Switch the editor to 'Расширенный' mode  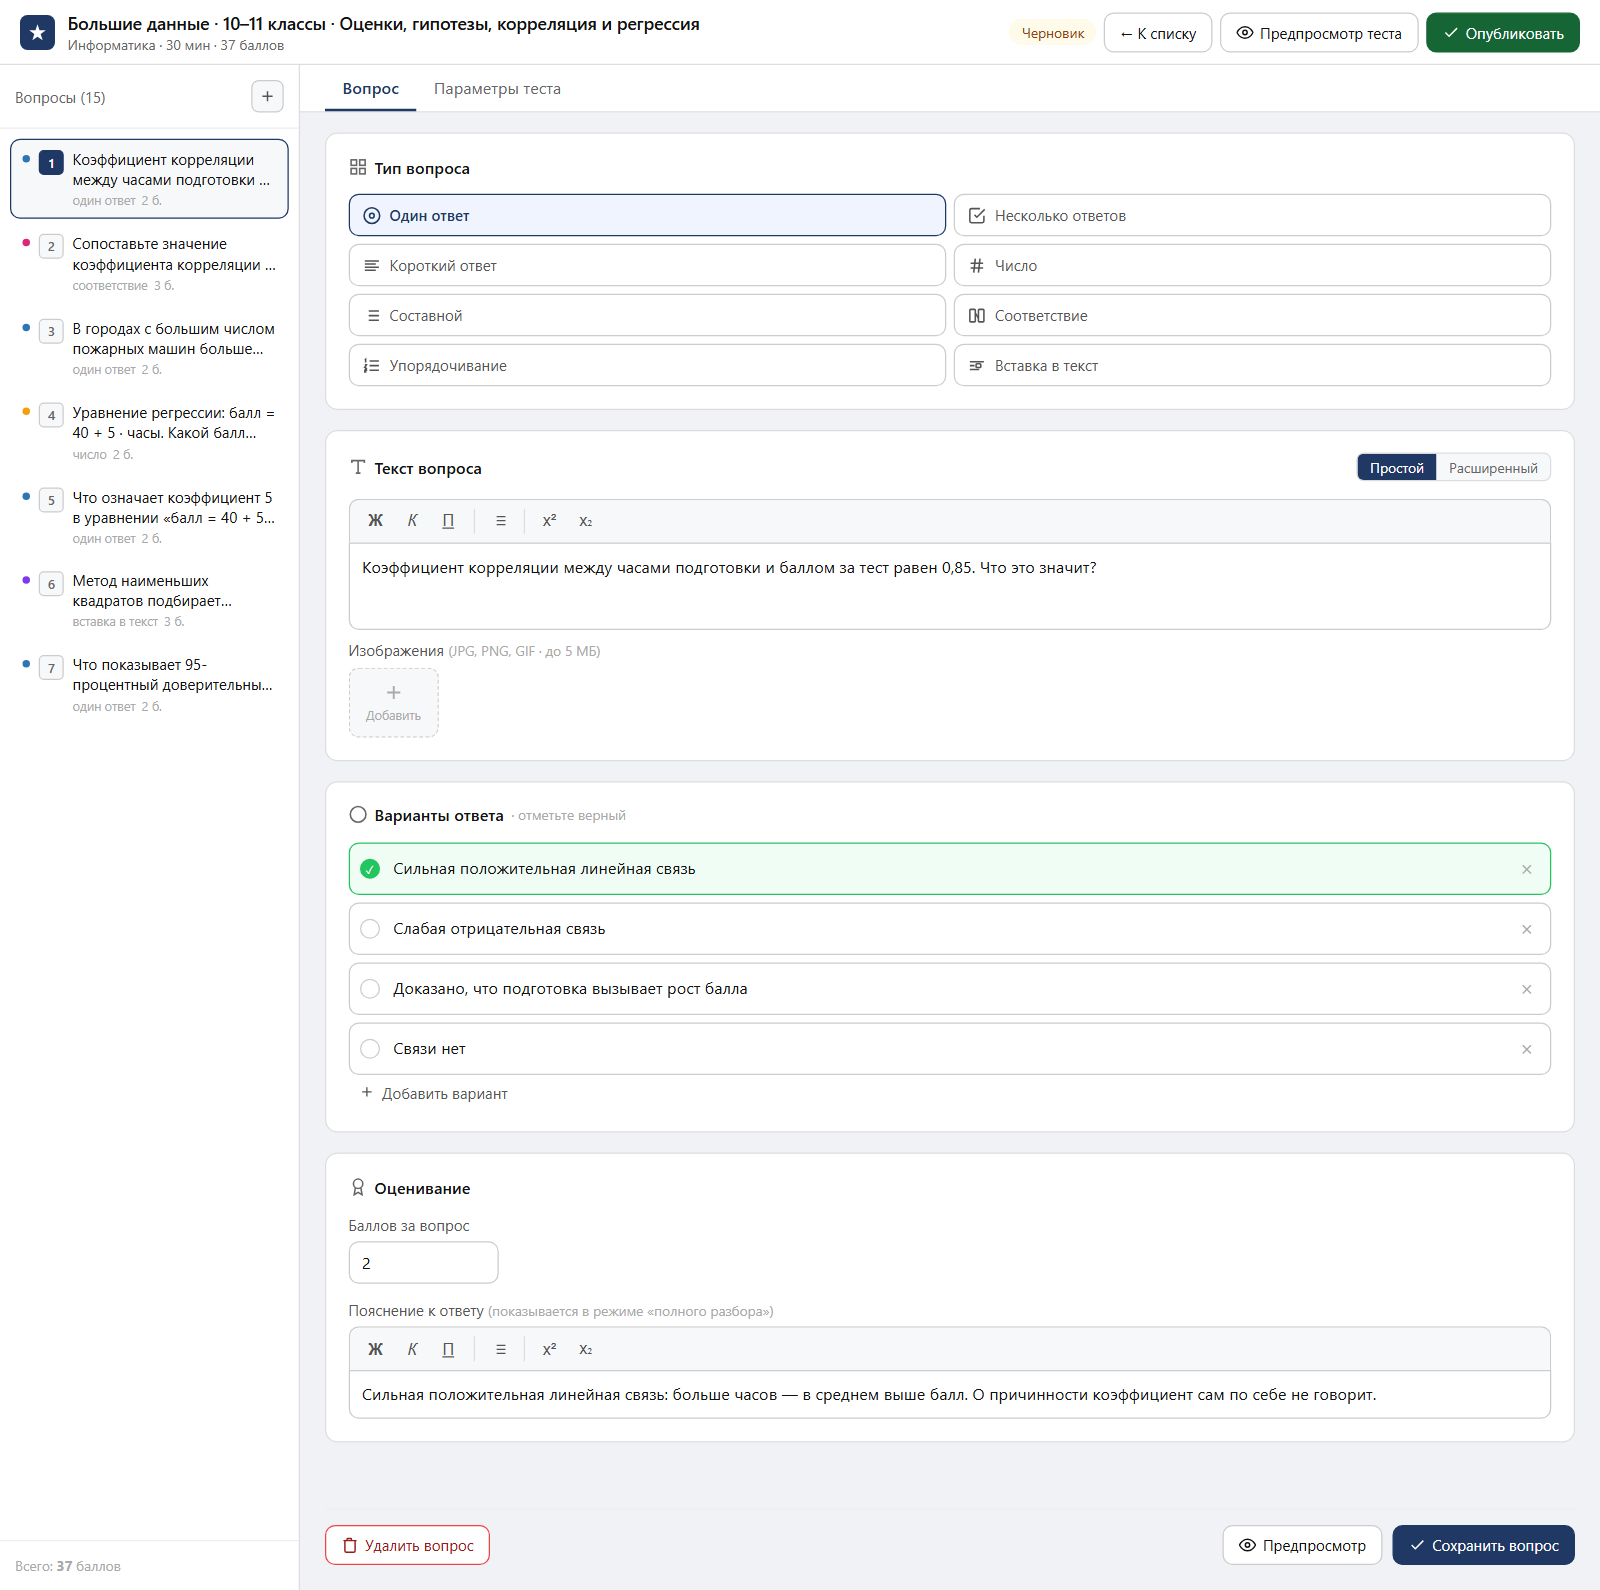[x=1493, y=468]
